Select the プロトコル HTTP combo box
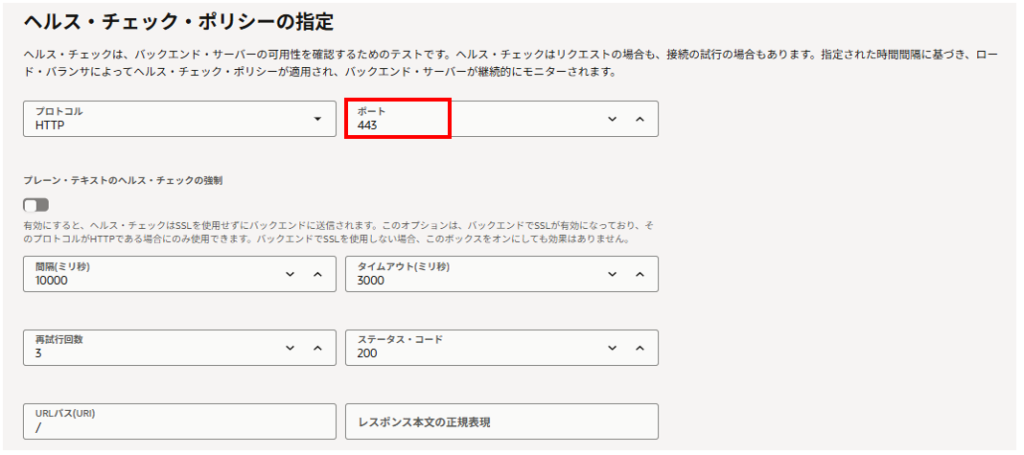 point(160,119)
